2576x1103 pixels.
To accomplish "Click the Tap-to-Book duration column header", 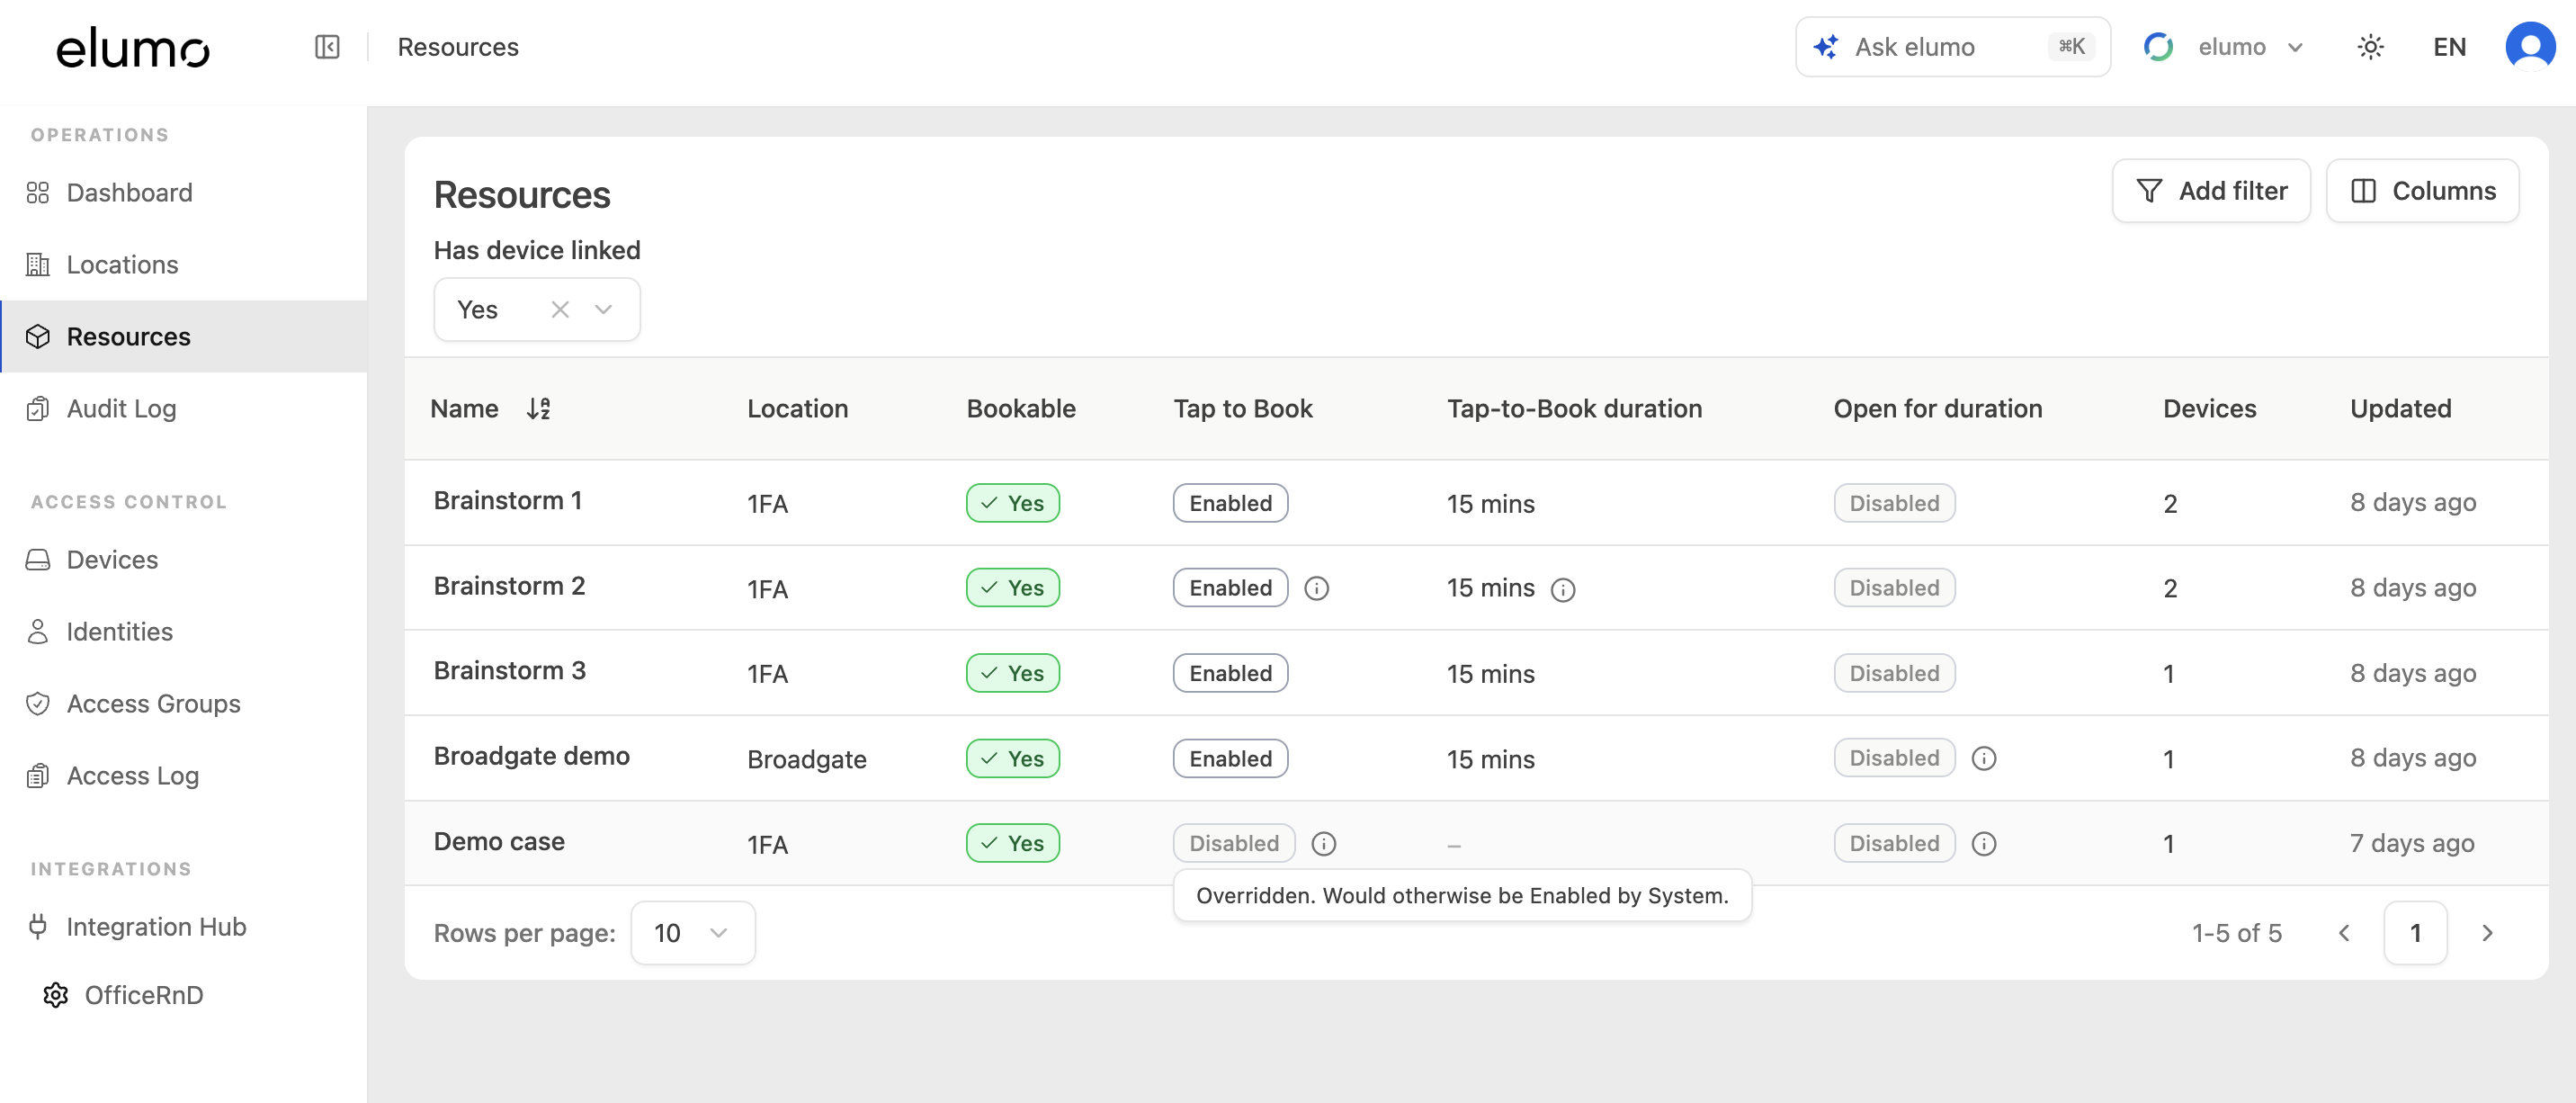I will pos(1574,409).
